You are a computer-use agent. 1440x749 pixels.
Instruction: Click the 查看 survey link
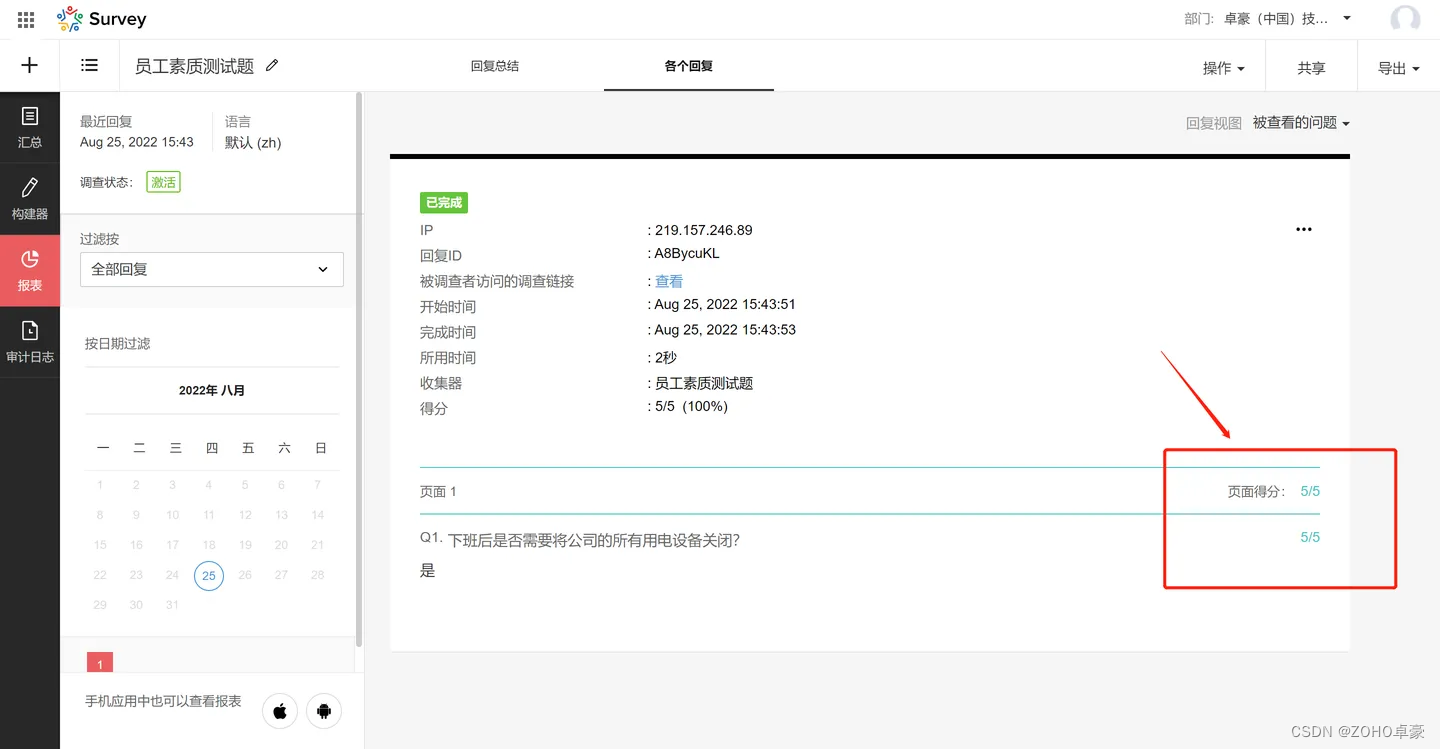(x=669, y=282)
